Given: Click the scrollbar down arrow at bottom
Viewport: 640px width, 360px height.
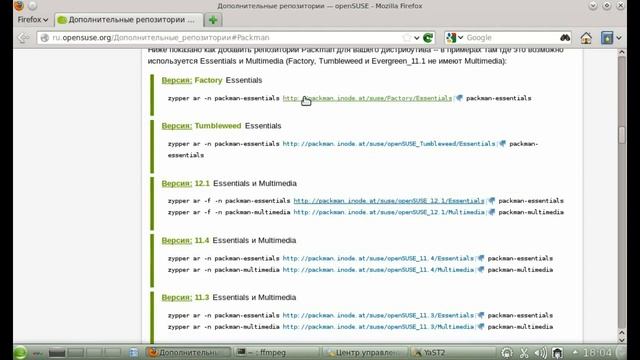Looking at the screenshot, I should [x=622, y=340].
